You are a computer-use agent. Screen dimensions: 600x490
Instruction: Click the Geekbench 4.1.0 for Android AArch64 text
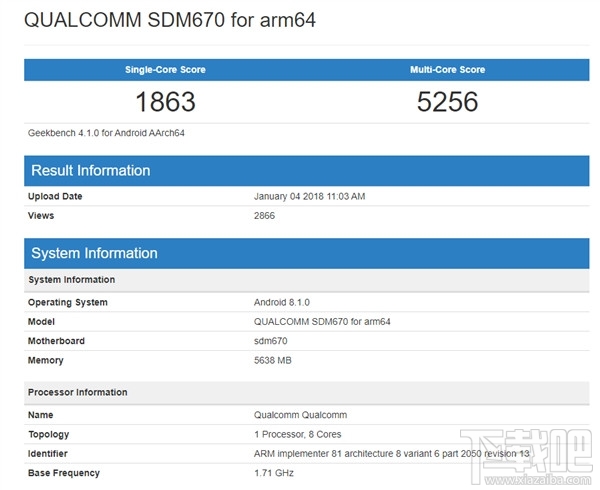tap(106, 133)
